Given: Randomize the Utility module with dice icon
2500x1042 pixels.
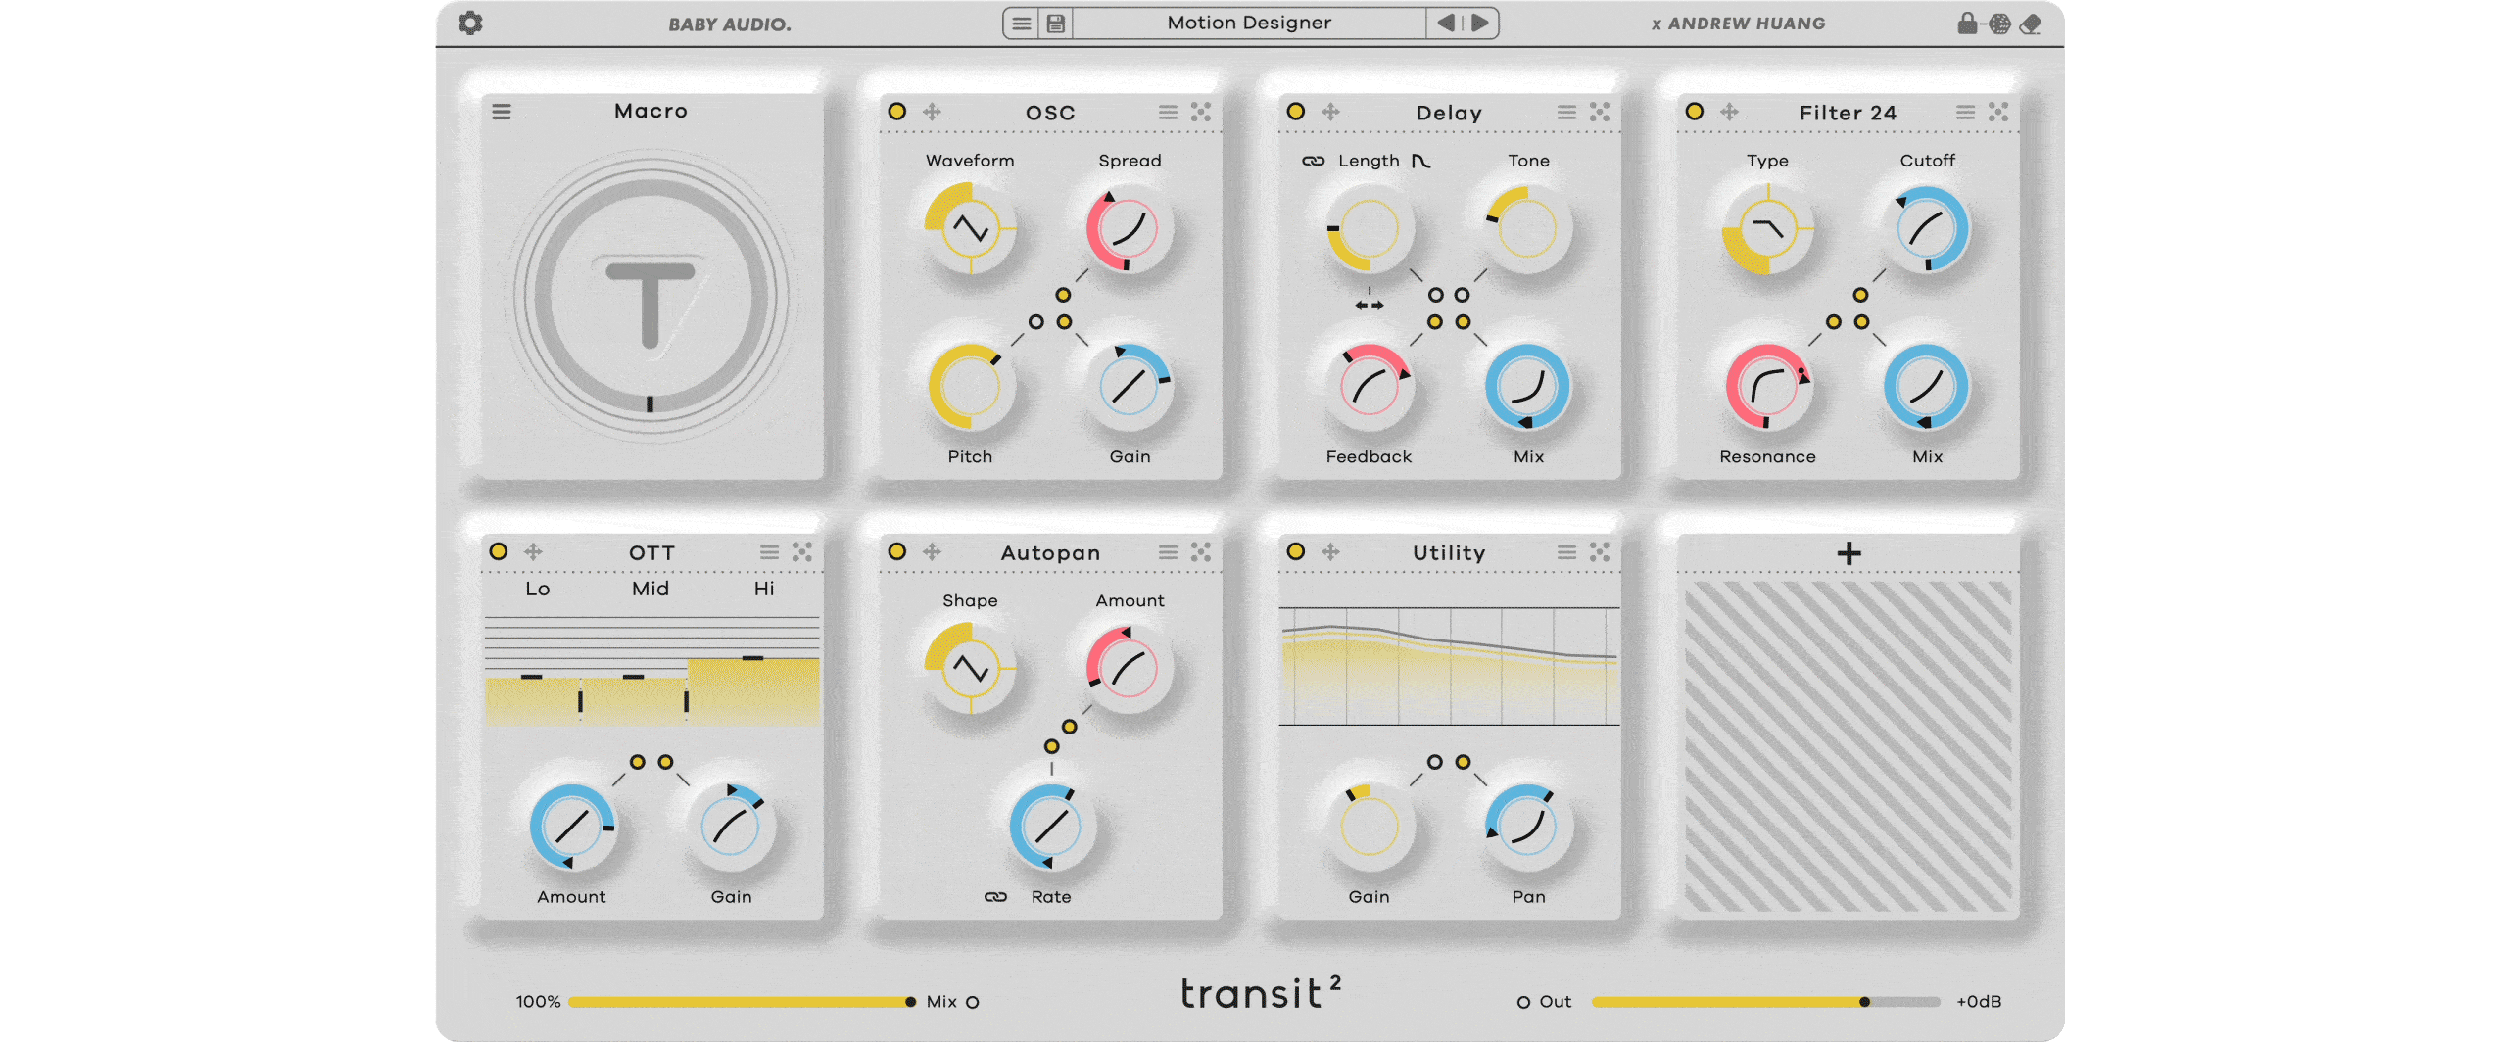Looking at the screenshot, I should 1600,552.
